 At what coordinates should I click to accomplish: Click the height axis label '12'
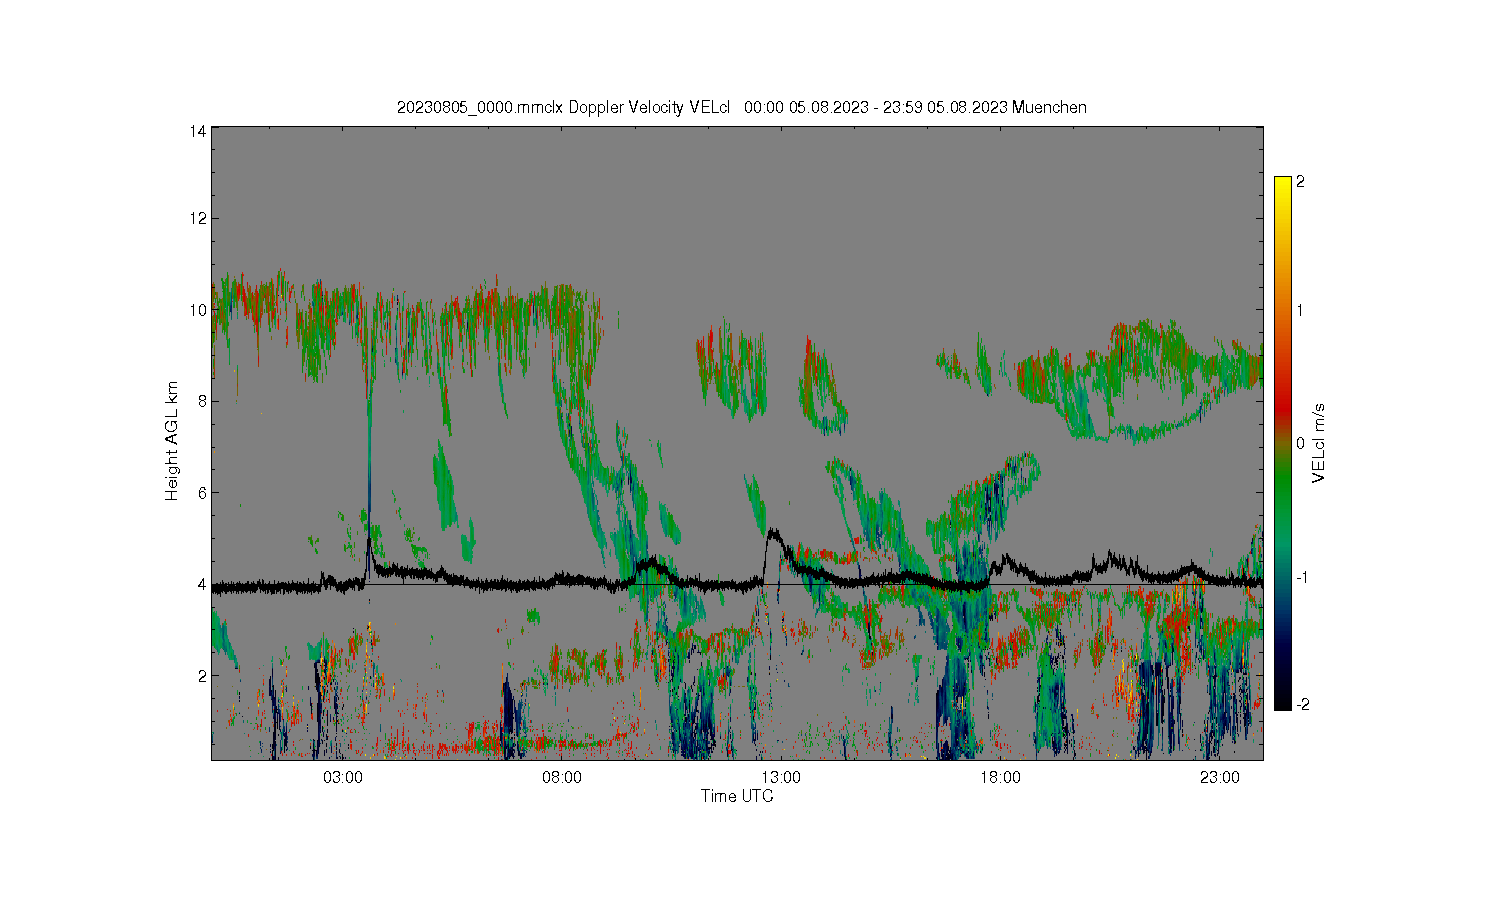(x=198, y=219)
